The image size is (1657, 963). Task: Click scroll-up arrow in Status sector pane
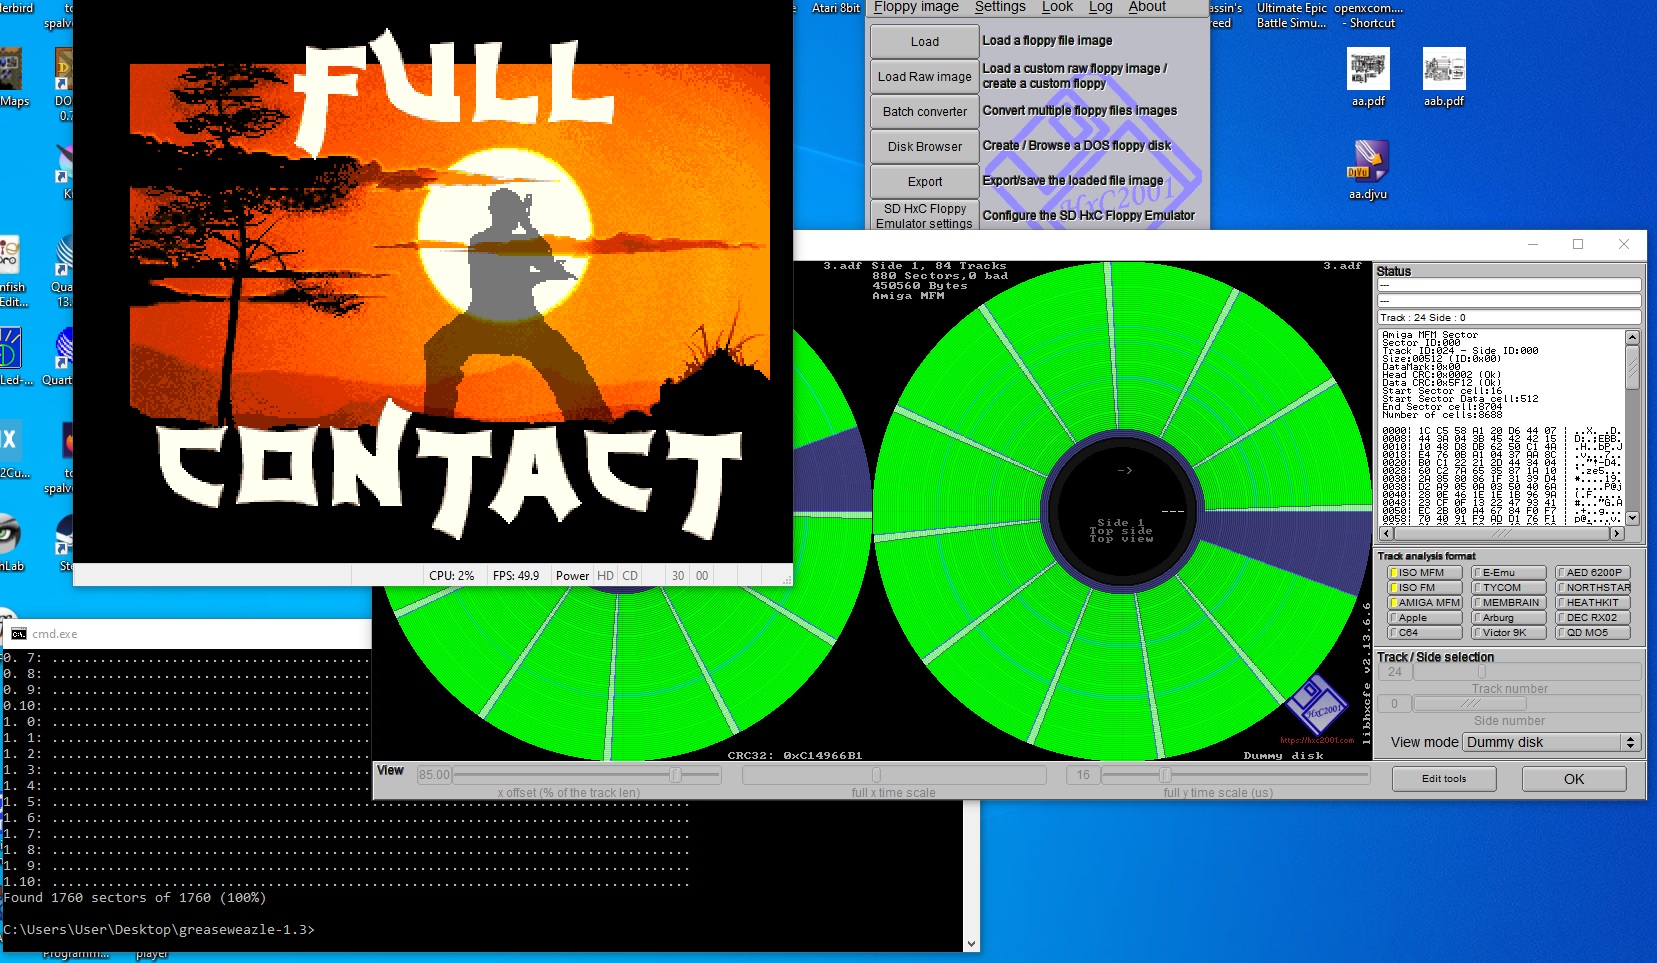click(x=1633, y=337)
